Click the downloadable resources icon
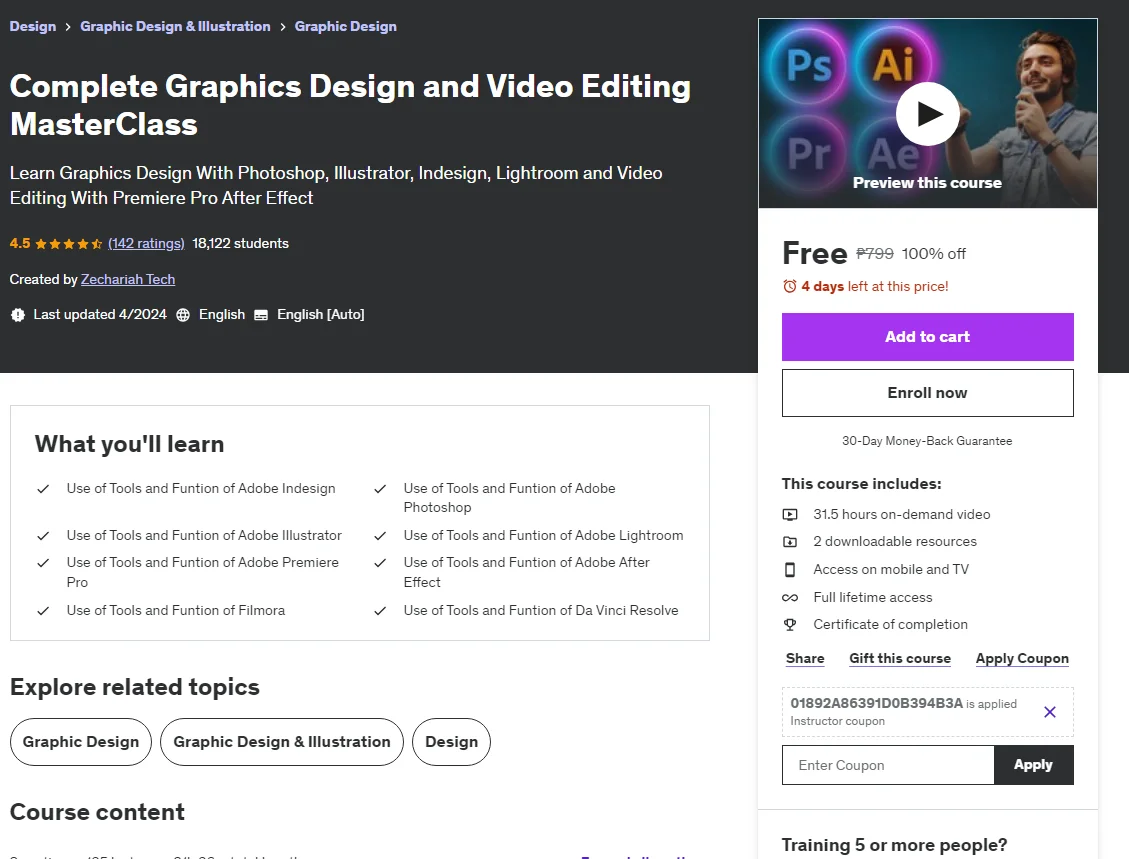This screenshot has width=1129, height=859. tap(790, 541)
